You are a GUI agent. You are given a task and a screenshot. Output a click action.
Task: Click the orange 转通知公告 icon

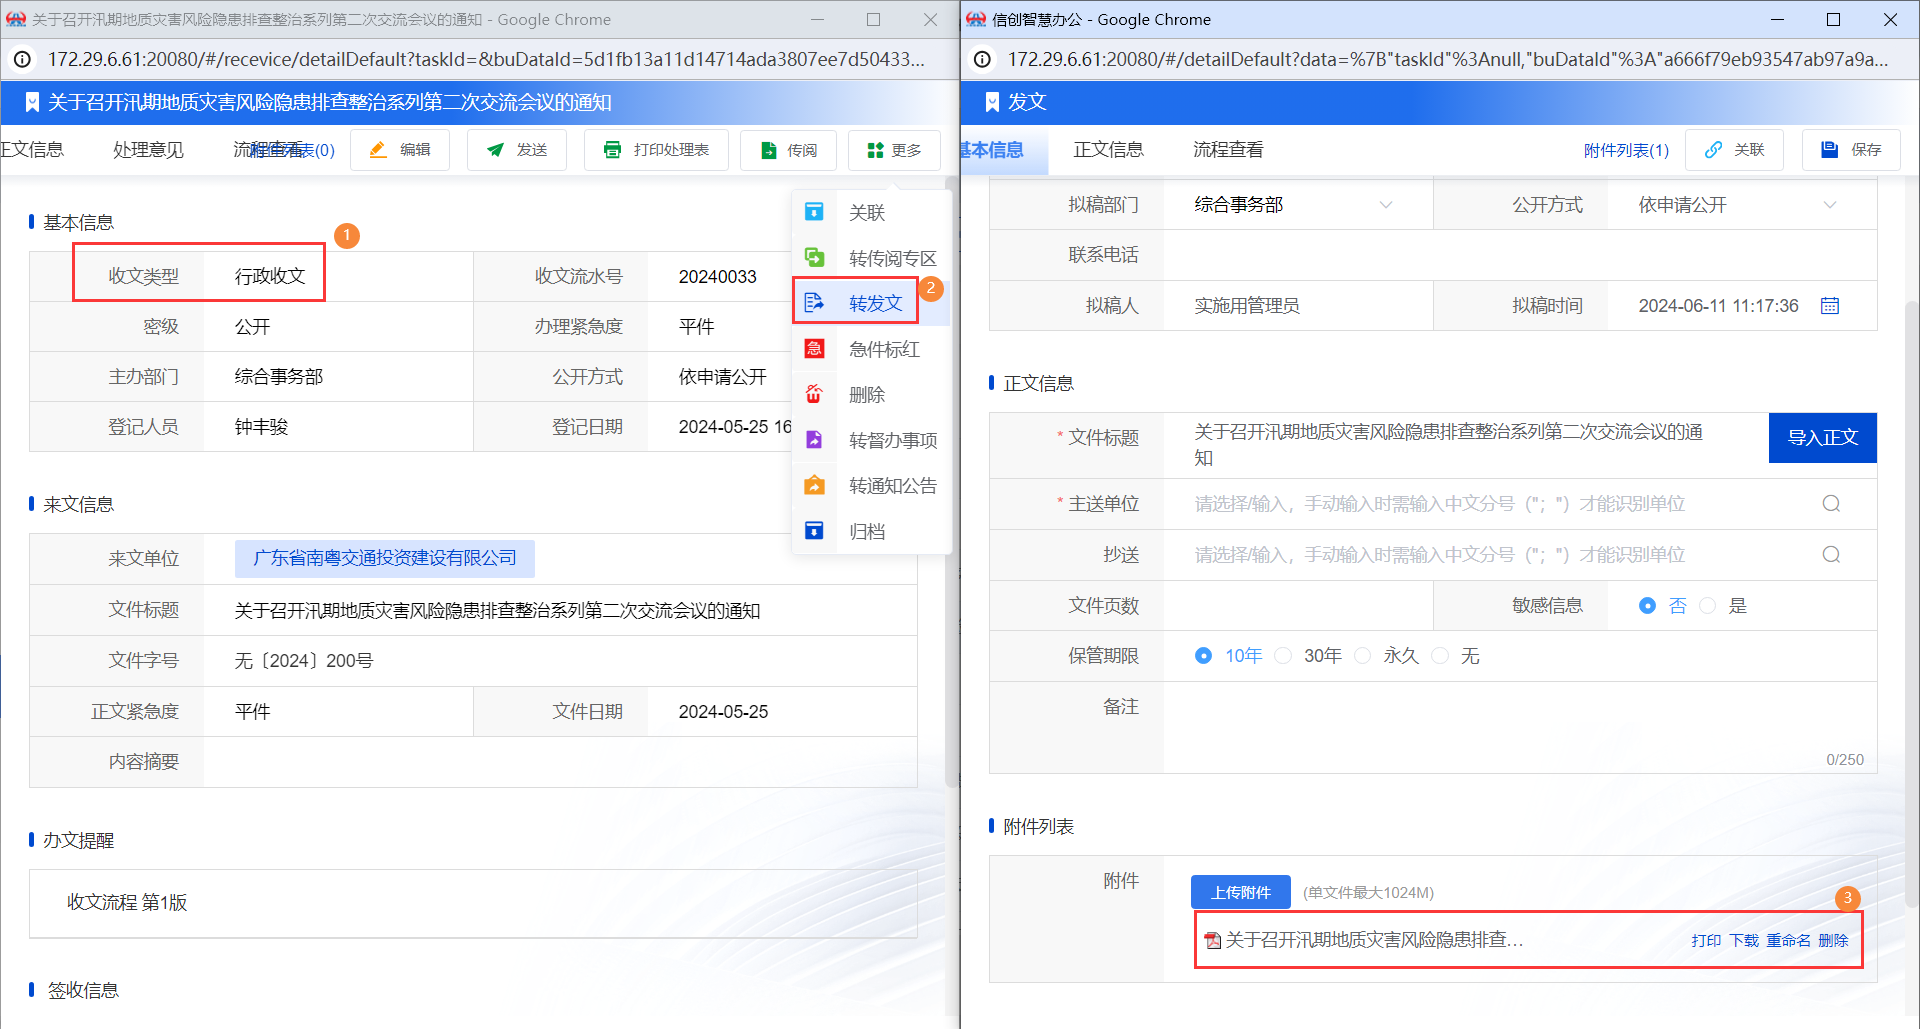coord(814,485)
